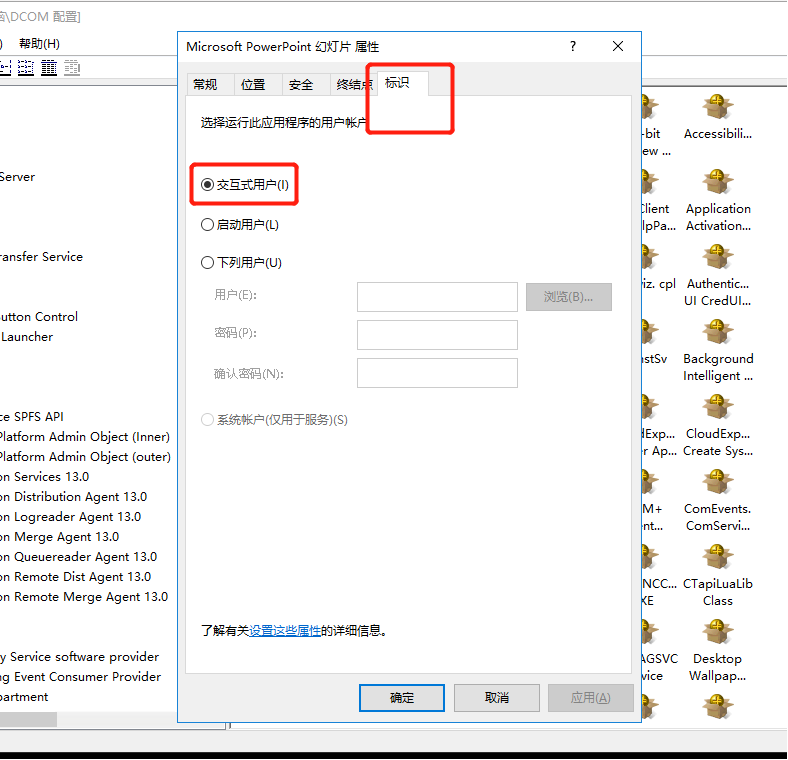Select the Merge Agent 13.0 entry

coord(59,537)
